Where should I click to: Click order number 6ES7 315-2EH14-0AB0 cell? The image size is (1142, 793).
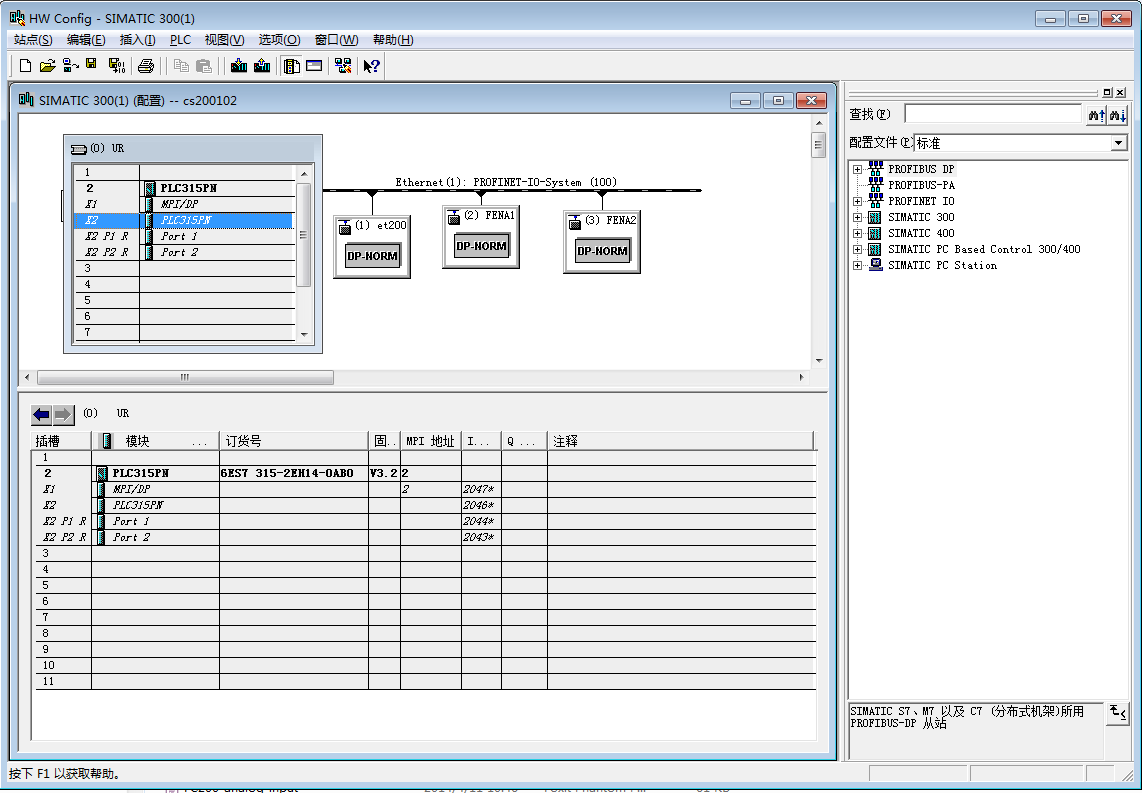click(294, 473)
